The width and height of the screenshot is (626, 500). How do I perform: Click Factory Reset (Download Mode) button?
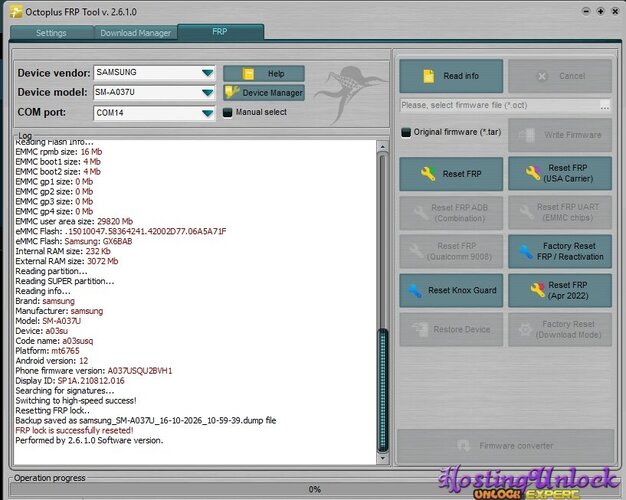click(x=560, y=329)
